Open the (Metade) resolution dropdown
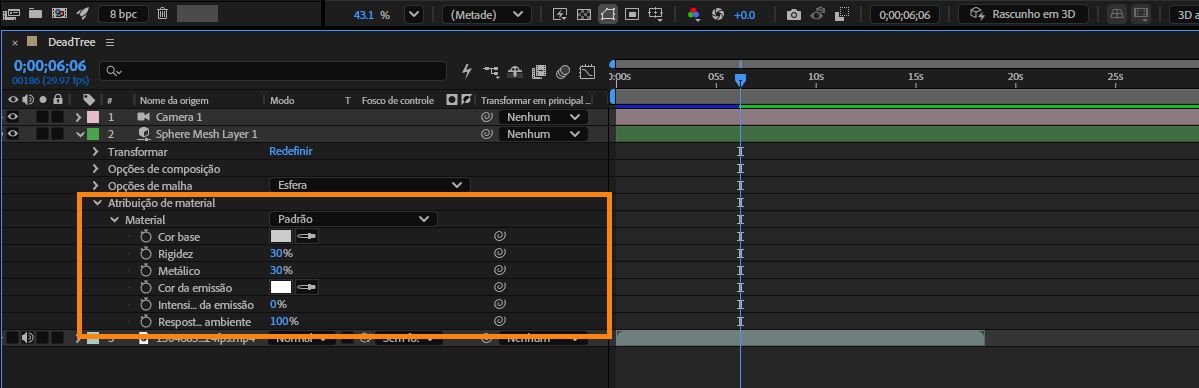The image size is (1199, 388). [x=487, y=15]
